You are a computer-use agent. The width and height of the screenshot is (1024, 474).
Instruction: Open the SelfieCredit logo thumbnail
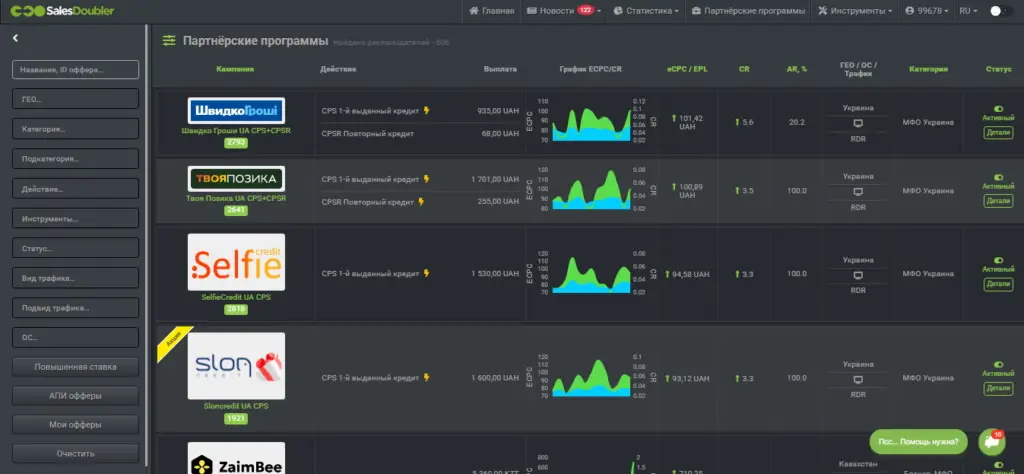236,262
